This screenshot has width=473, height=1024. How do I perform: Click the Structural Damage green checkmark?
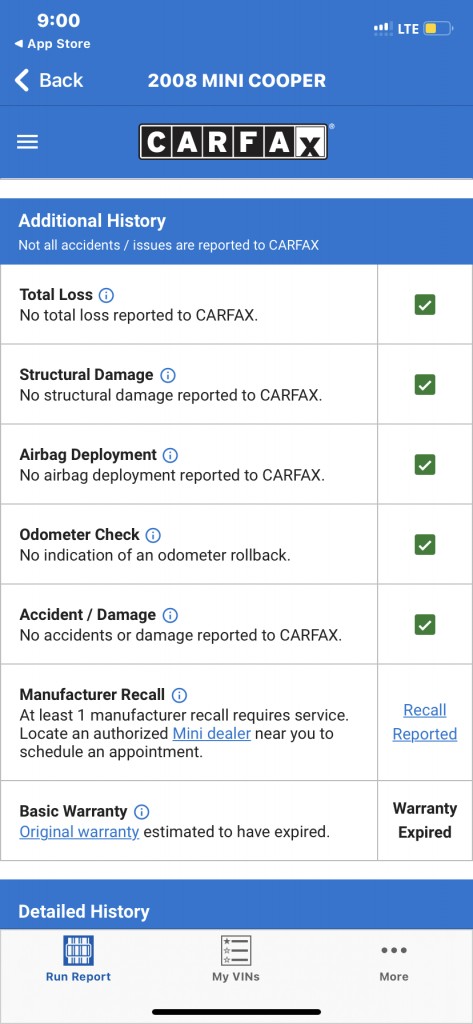[x=425, y=385]
